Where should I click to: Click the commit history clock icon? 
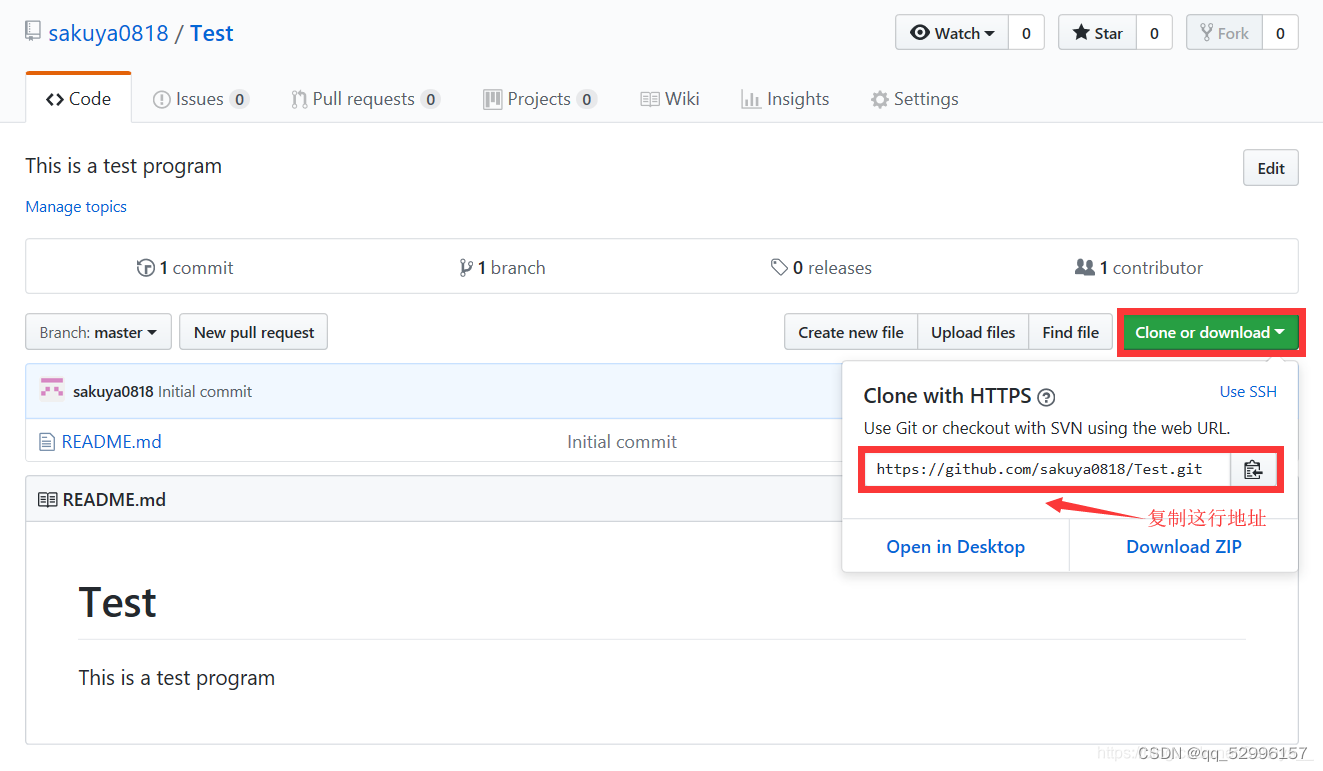click(146, 268)
